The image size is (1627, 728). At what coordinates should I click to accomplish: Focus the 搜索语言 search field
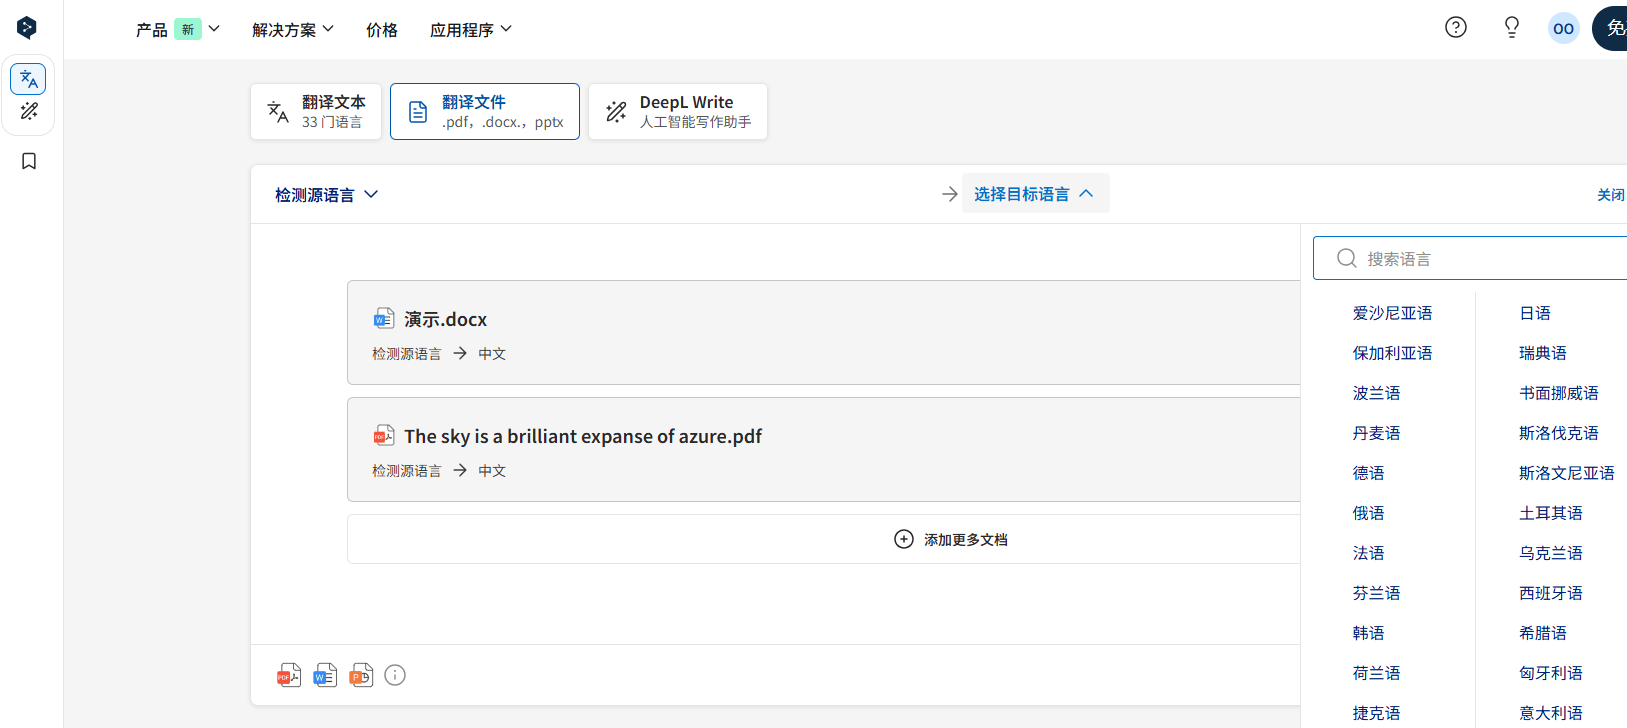[x=1472, y=258]
